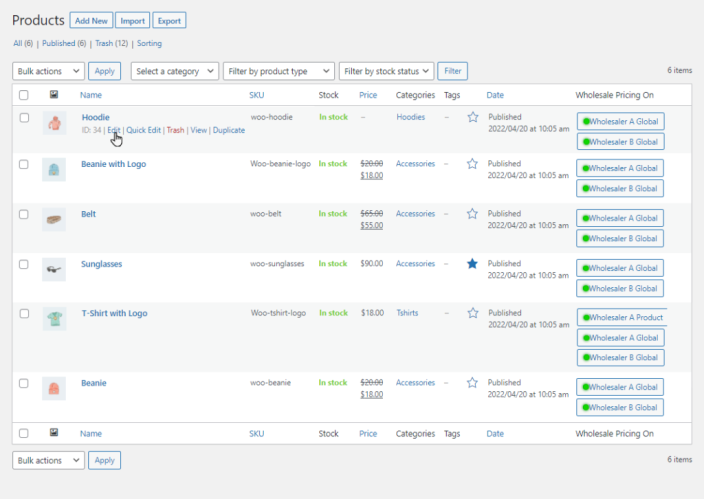Toggle featured star for T-Shirt with Logo

tap(472, 313)
